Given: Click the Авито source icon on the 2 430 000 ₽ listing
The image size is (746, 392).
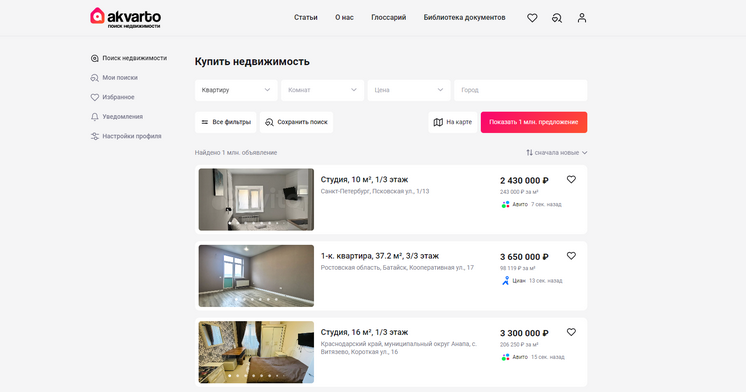Looking at the screenshot, I should (x=505, y=205).
